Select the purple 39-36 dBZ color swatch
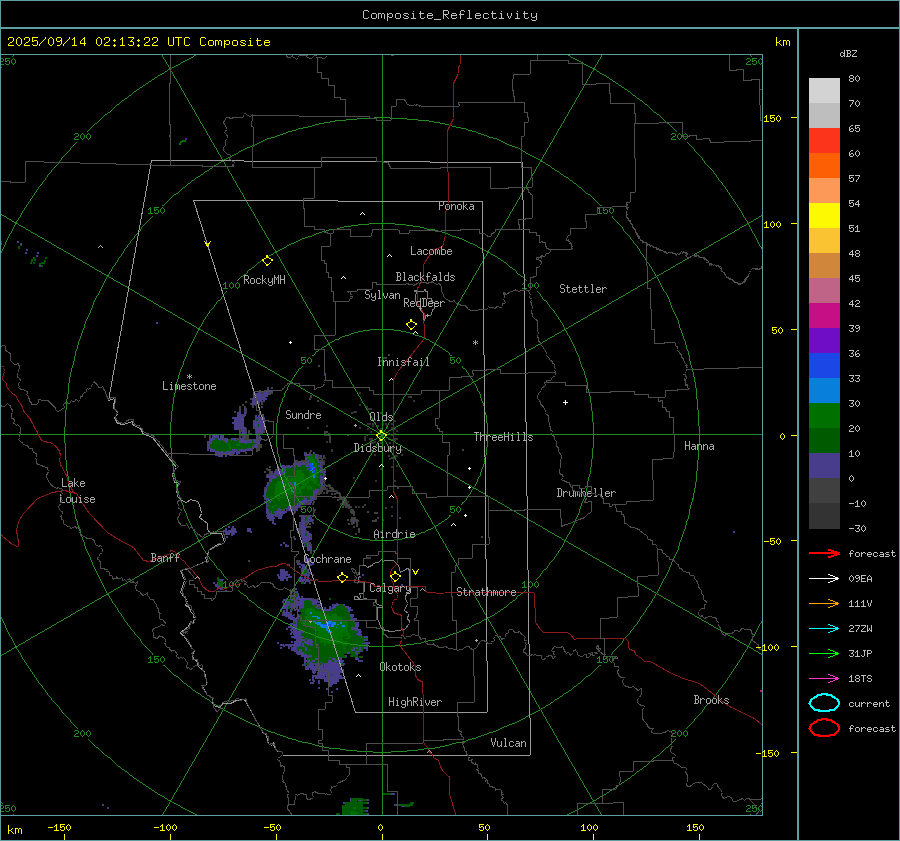 pyautogui.click(x=824, y=341)
